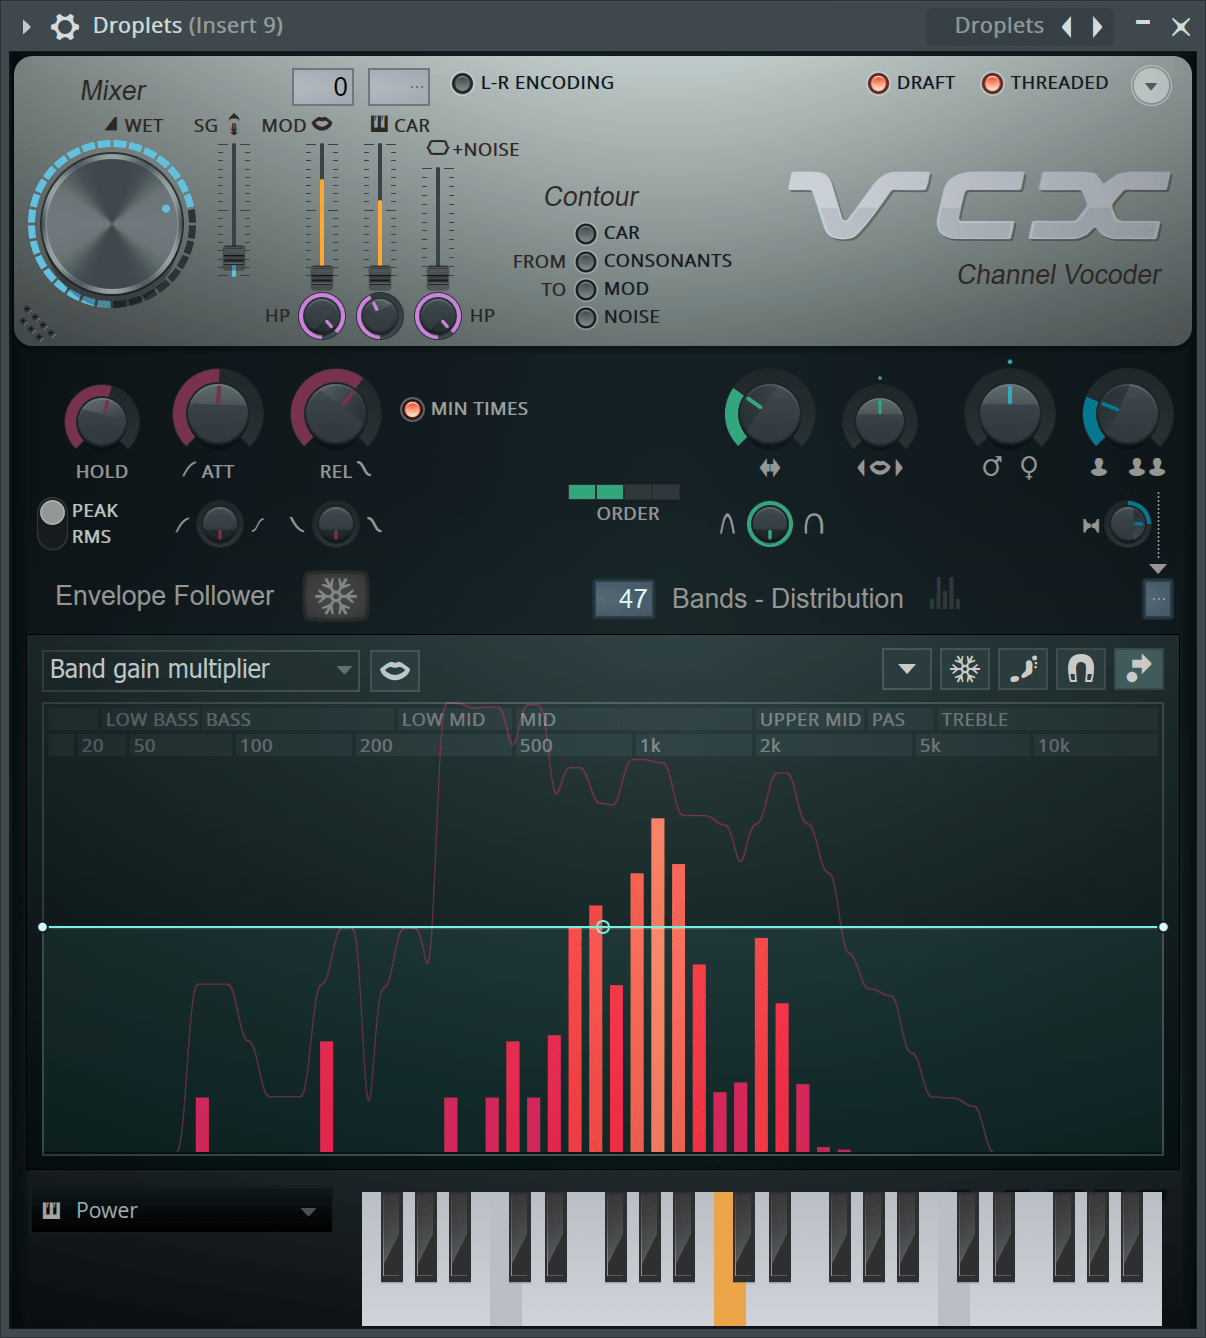
Task: Open the Band gain multiplier dropdown
Action: (x=200, y=670)
